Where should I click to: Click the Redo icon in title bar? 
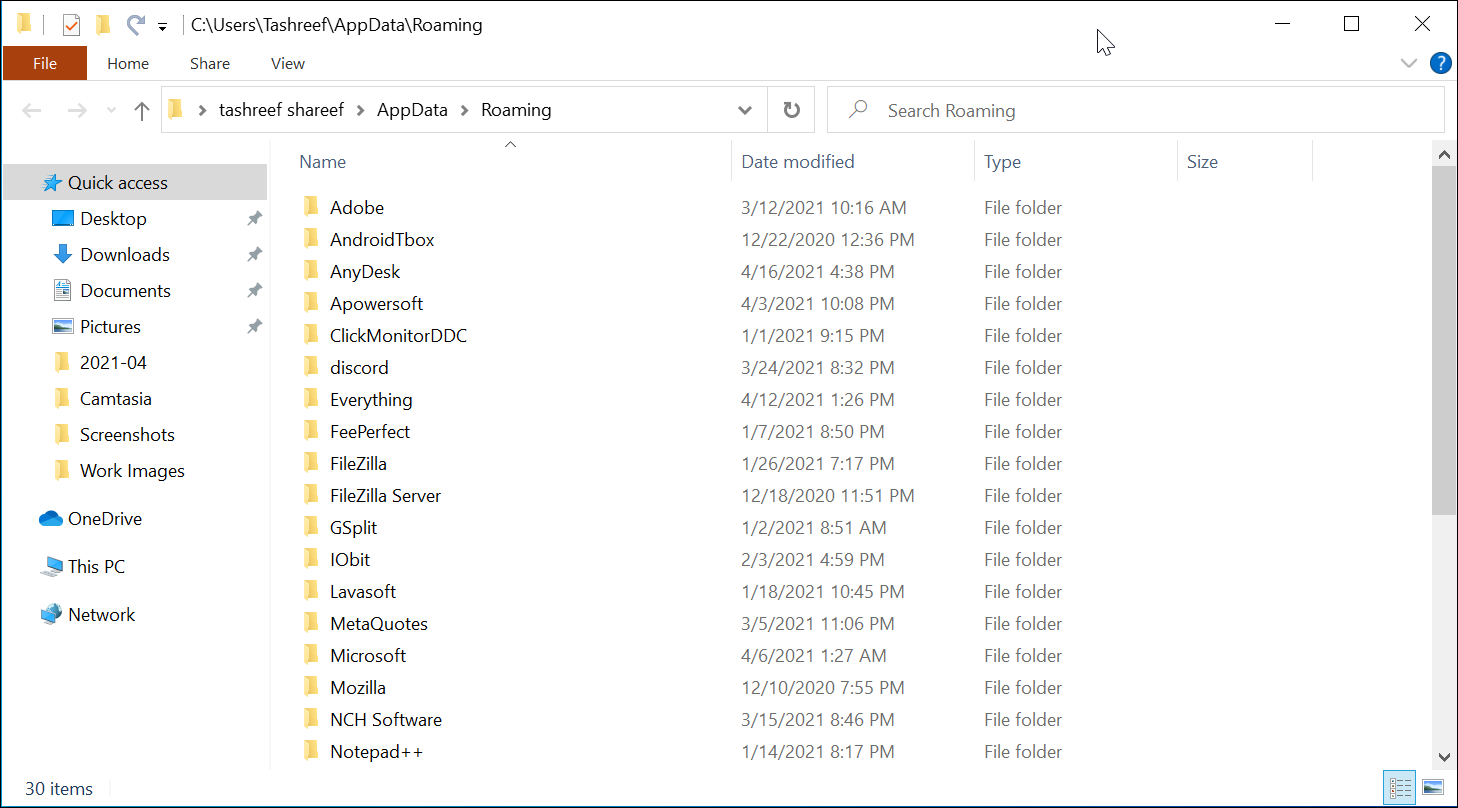pyautogui.click(x=135, y=24)
